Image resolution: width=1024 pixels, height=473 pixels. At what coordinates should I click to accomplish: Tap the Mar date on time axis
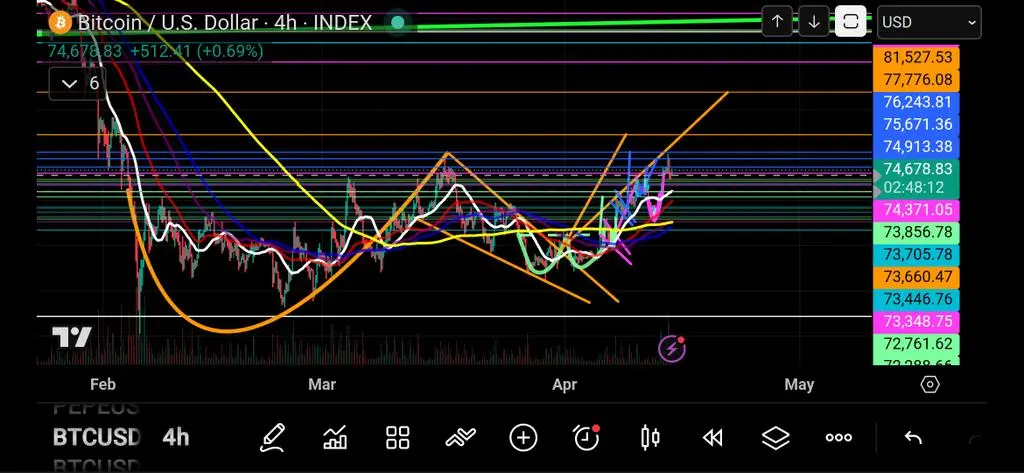322,385
